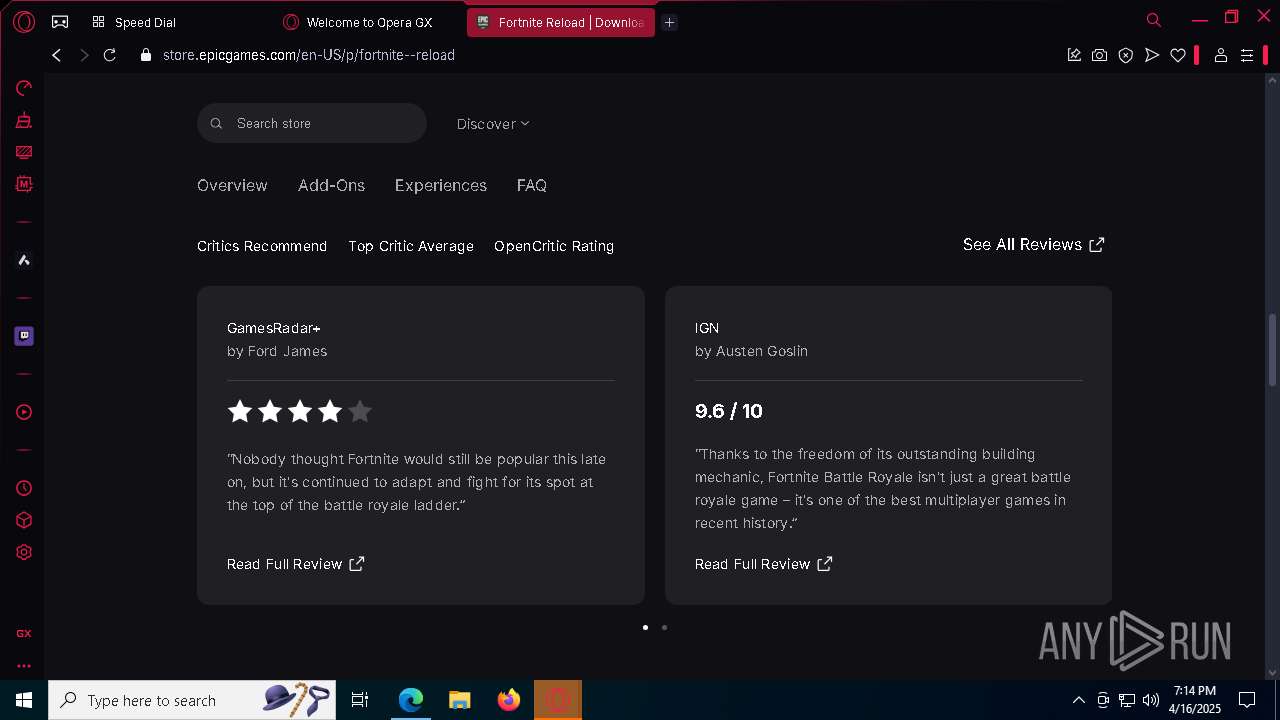Take a snapshot with camera icon
This screenshot has height=720, width=1280.
tap(1100, 55)
